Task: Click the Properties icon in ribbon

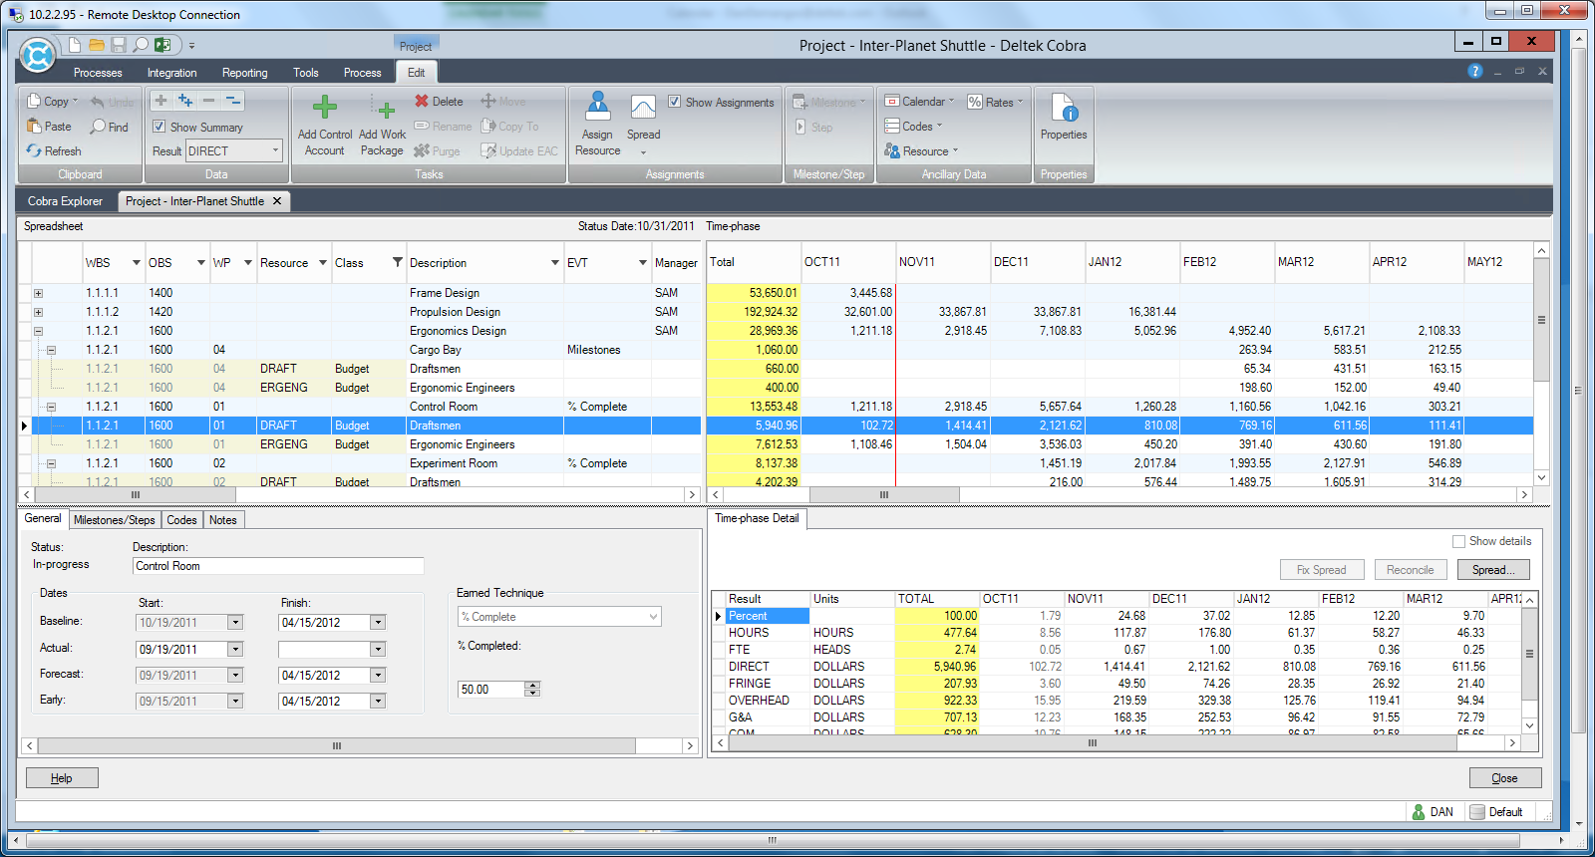Action: point(1063,107)
